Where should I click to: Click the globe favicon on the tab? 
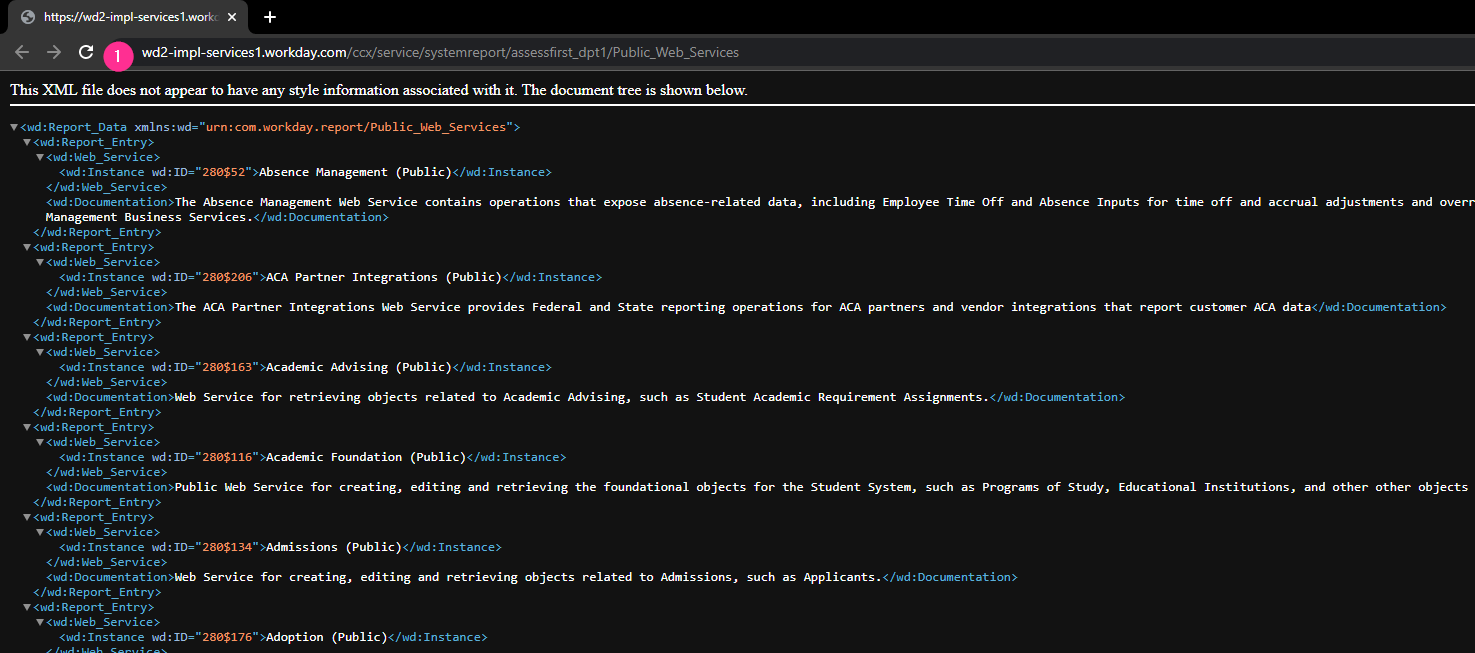click(27, 17)
